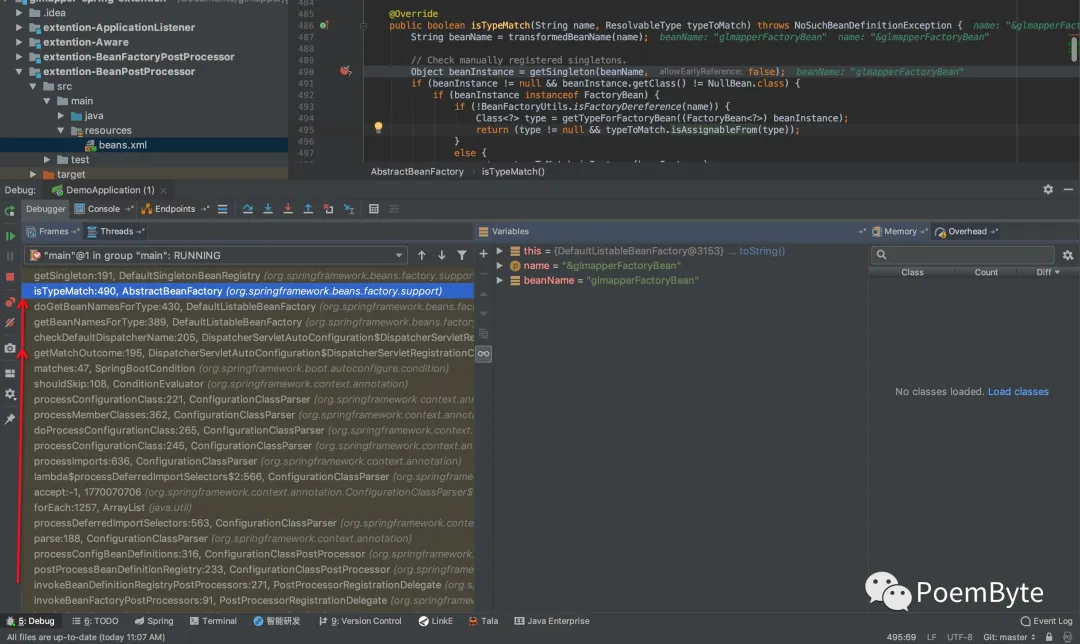
Task: Click Show Execution Point icon
Action: click(222, 209)
